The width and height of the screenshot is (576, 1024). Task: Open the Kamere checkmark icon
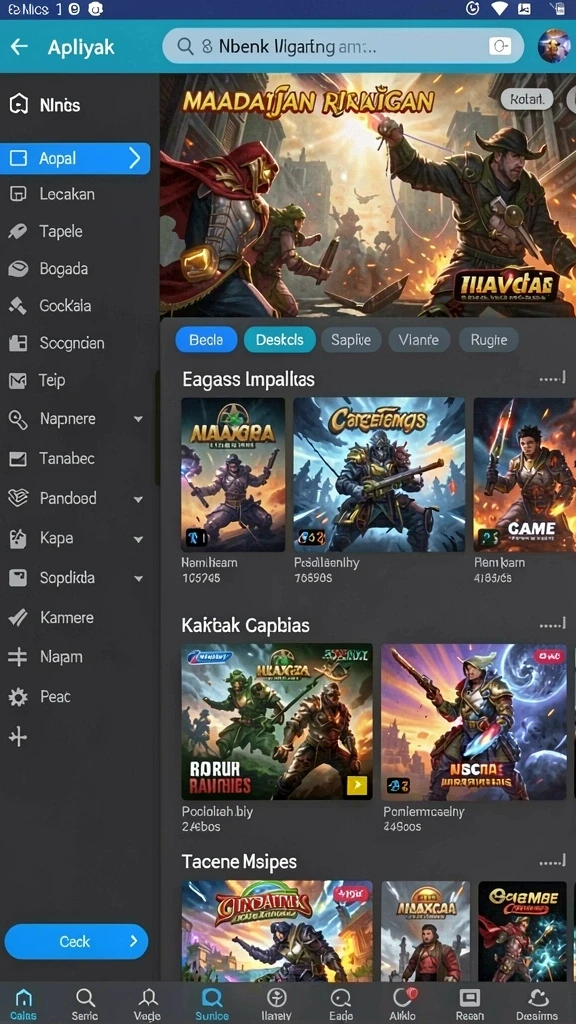[x=18, y=617]
